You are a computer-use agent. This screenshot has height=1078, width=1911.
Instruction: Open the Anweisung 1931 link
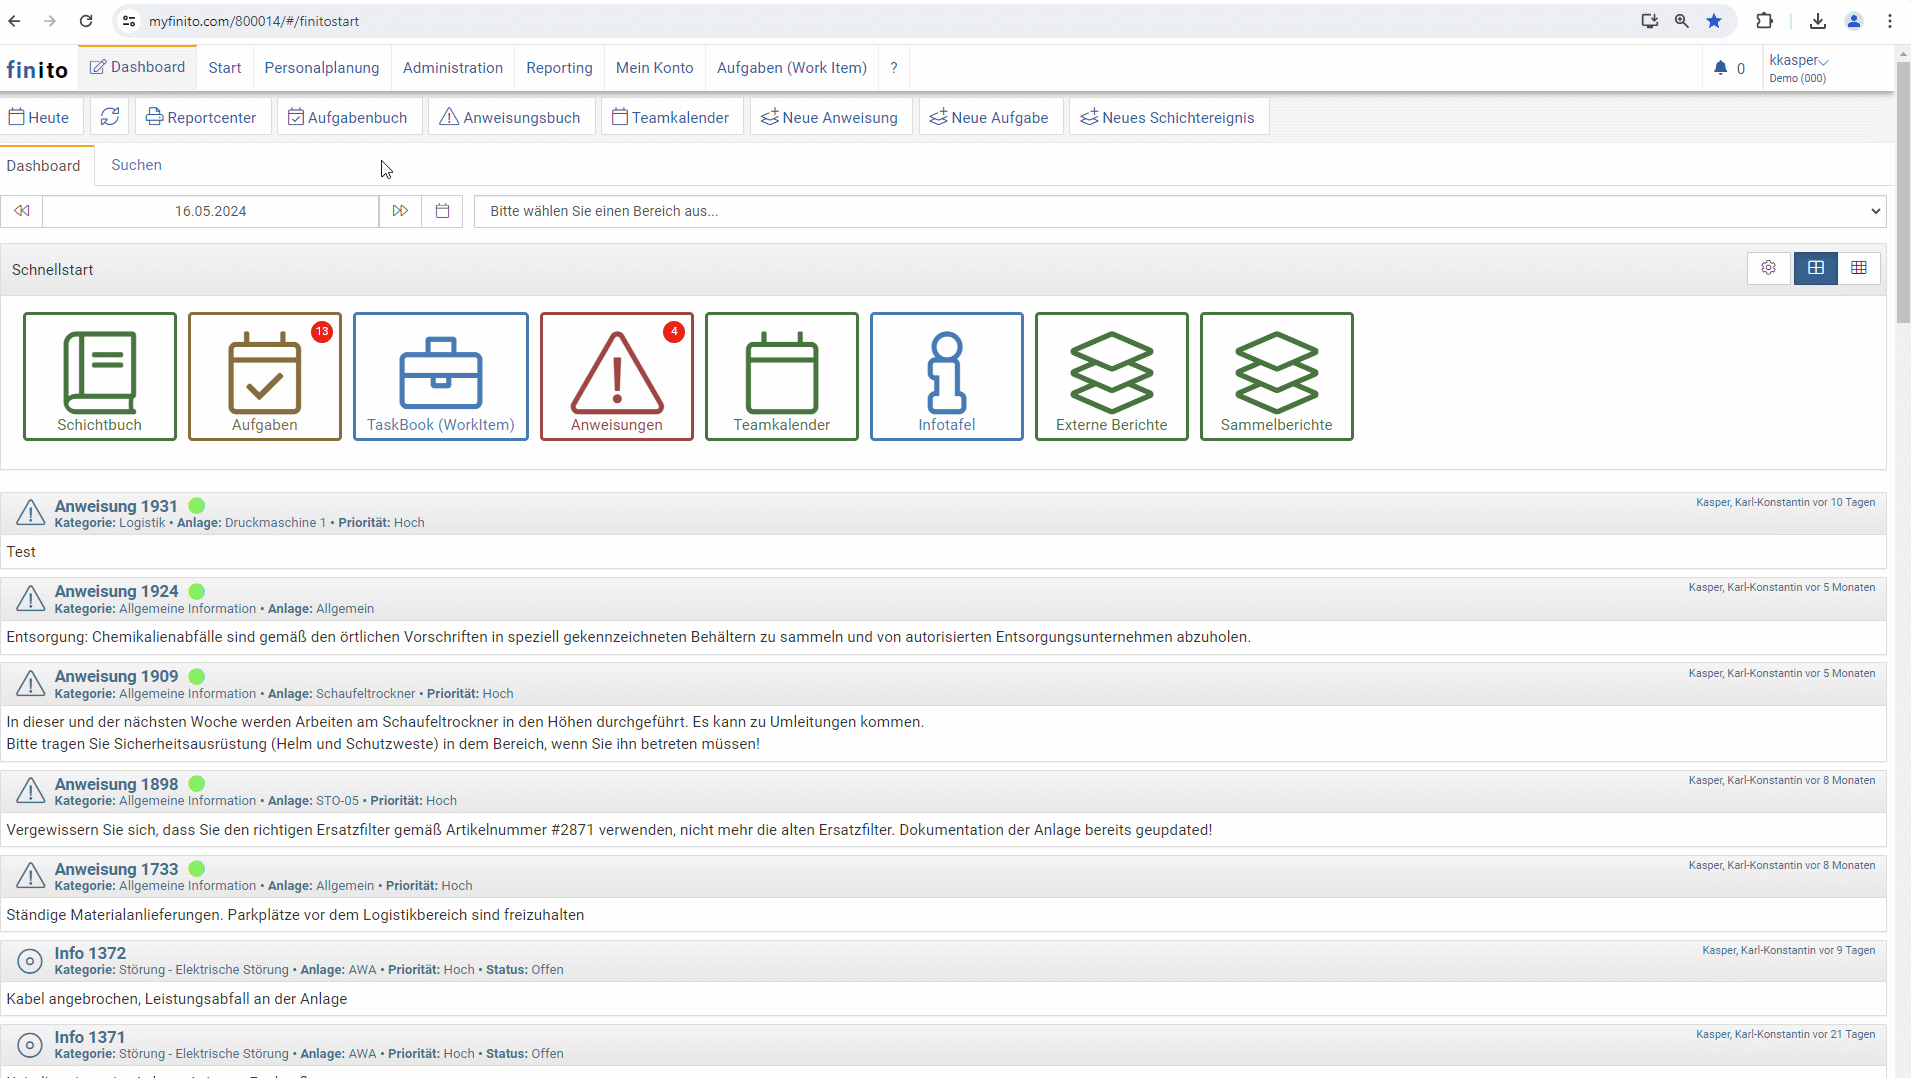pos(116,506)
